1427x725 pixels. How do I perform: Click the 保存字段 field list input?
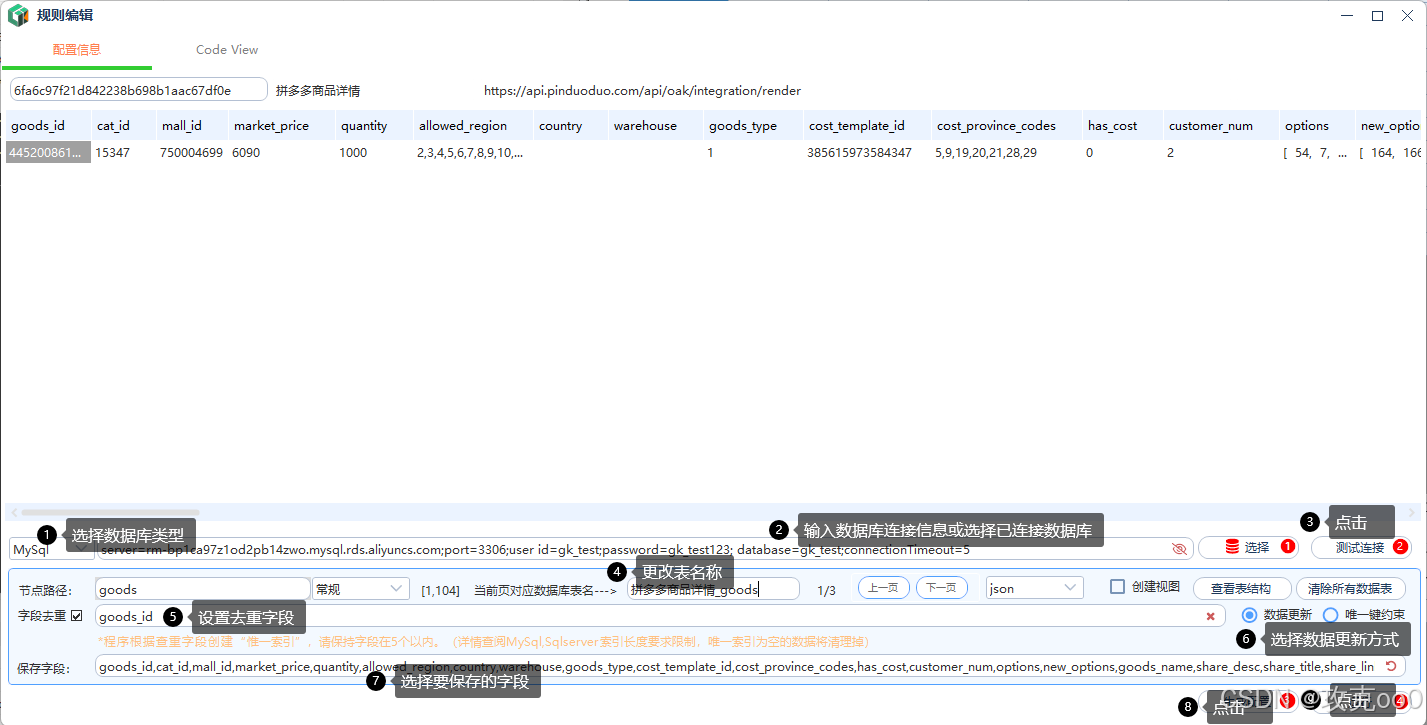(750, 666)
